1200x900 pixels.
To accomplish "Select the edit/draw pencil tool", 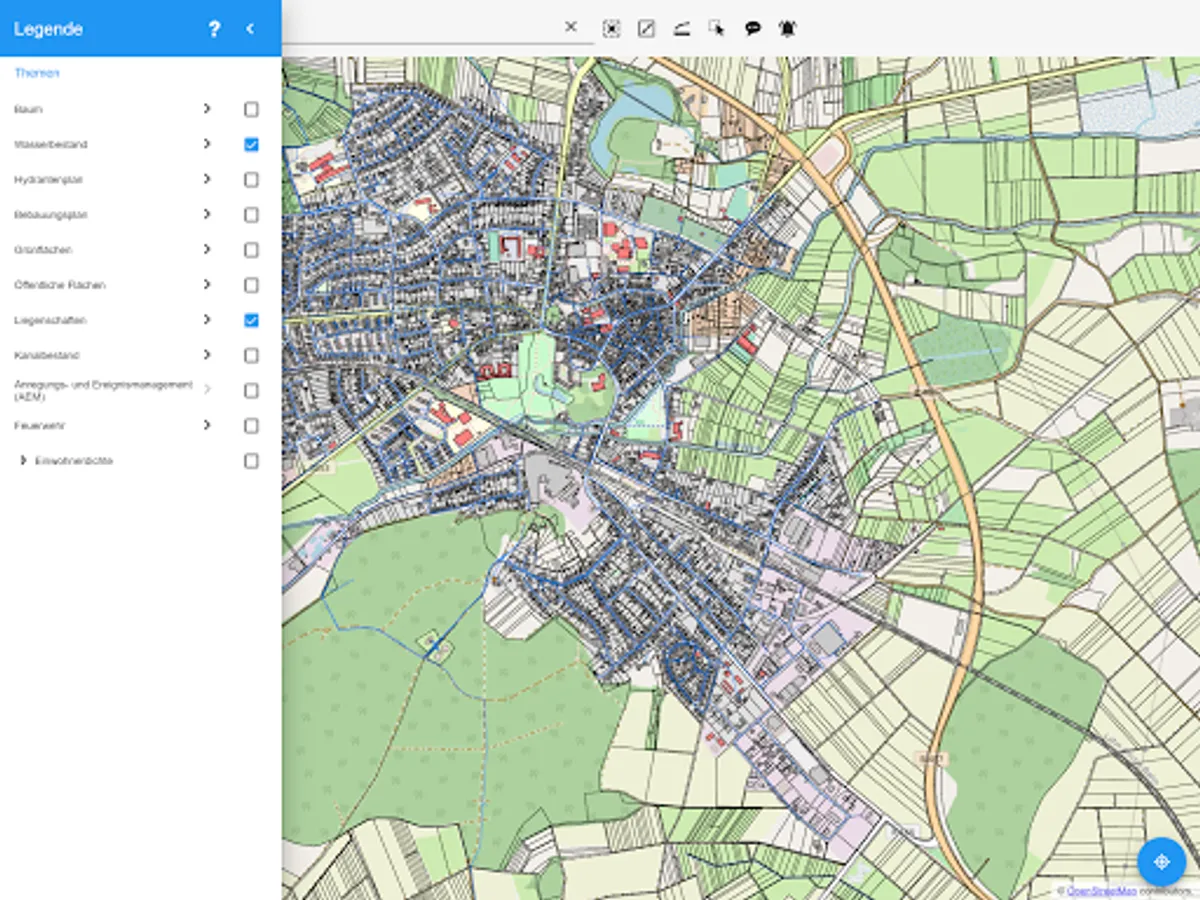I will pyautogui.click(x=646, y=28).
